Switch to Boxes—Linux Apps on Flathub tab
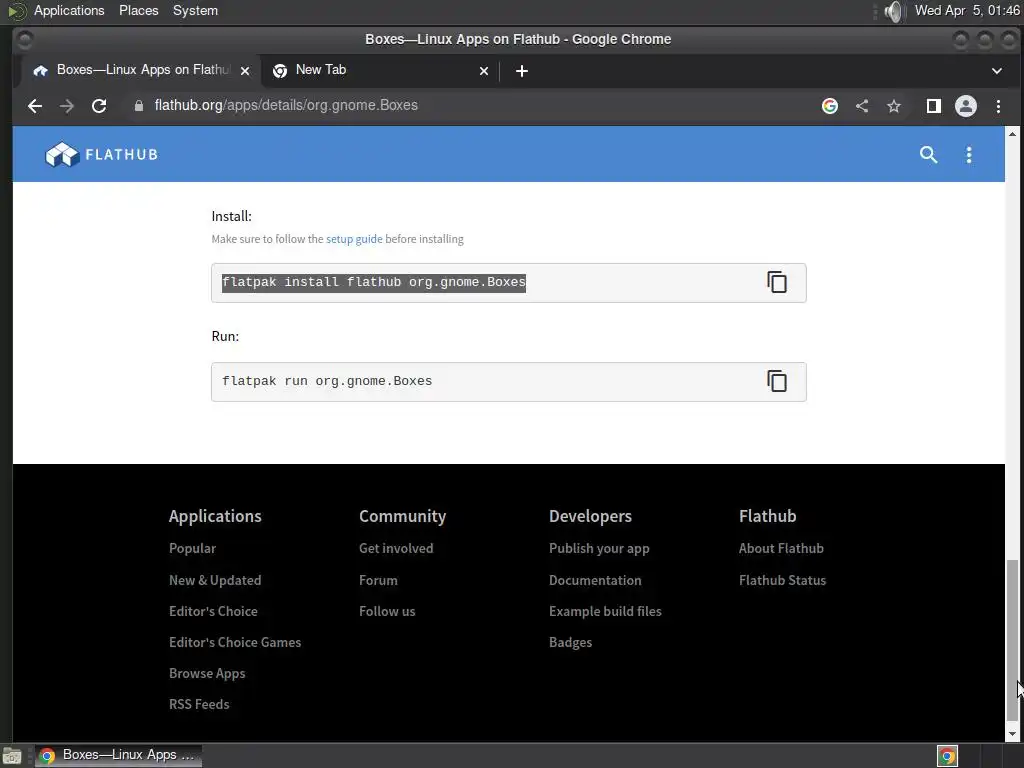 tap(141, 71)
